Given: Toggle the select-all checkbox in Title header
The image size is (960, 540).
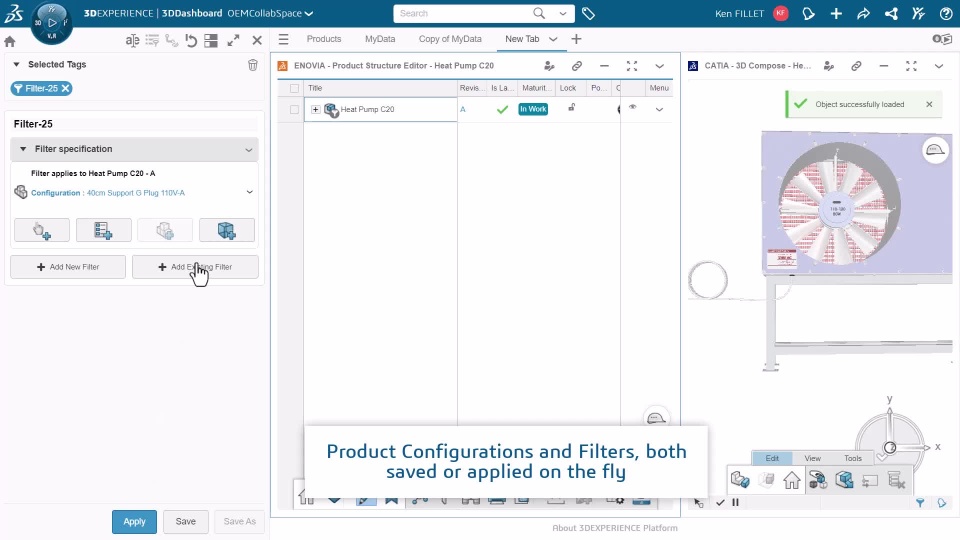Looking at the screenshot, I should 294,88.
